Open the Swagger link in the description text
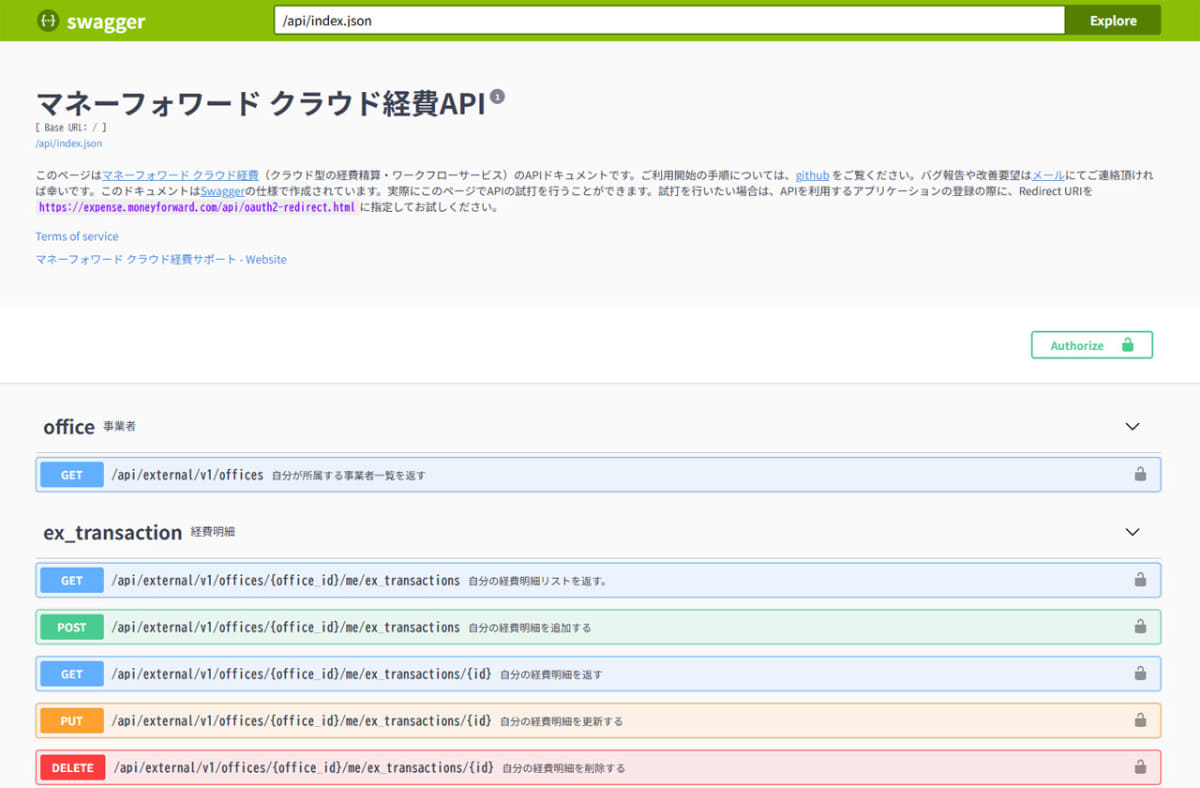Image resolution: width=1200 pixels, height=788 pixels. point(222,191)
